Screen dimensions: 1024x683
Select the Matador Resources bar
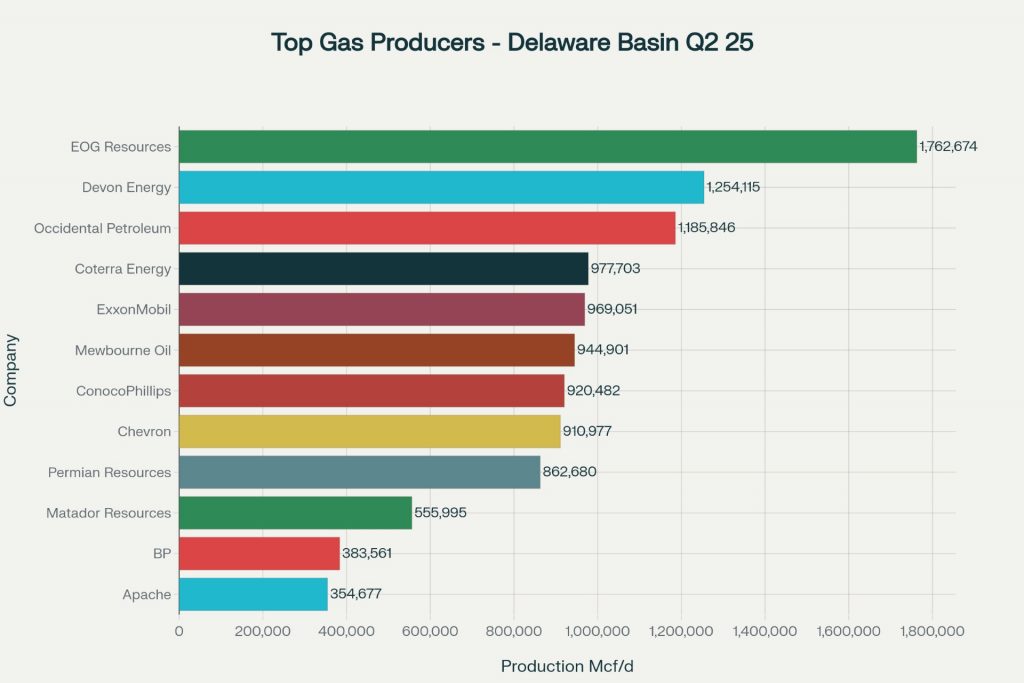tap(295, 513)
